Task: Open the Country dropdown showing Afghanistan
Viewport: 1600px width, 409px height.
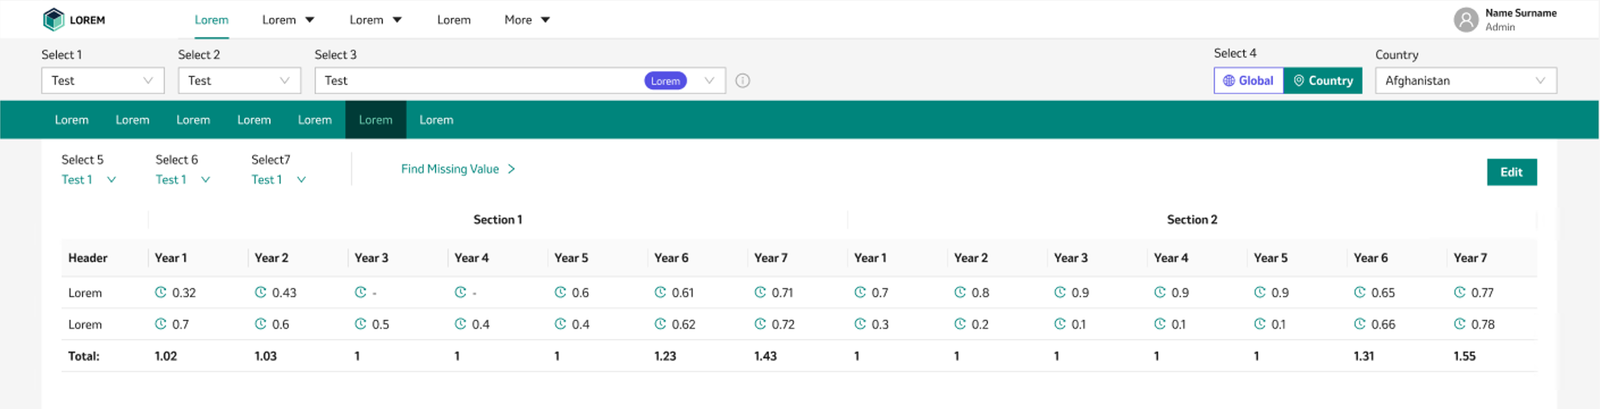Action: 1465,81
